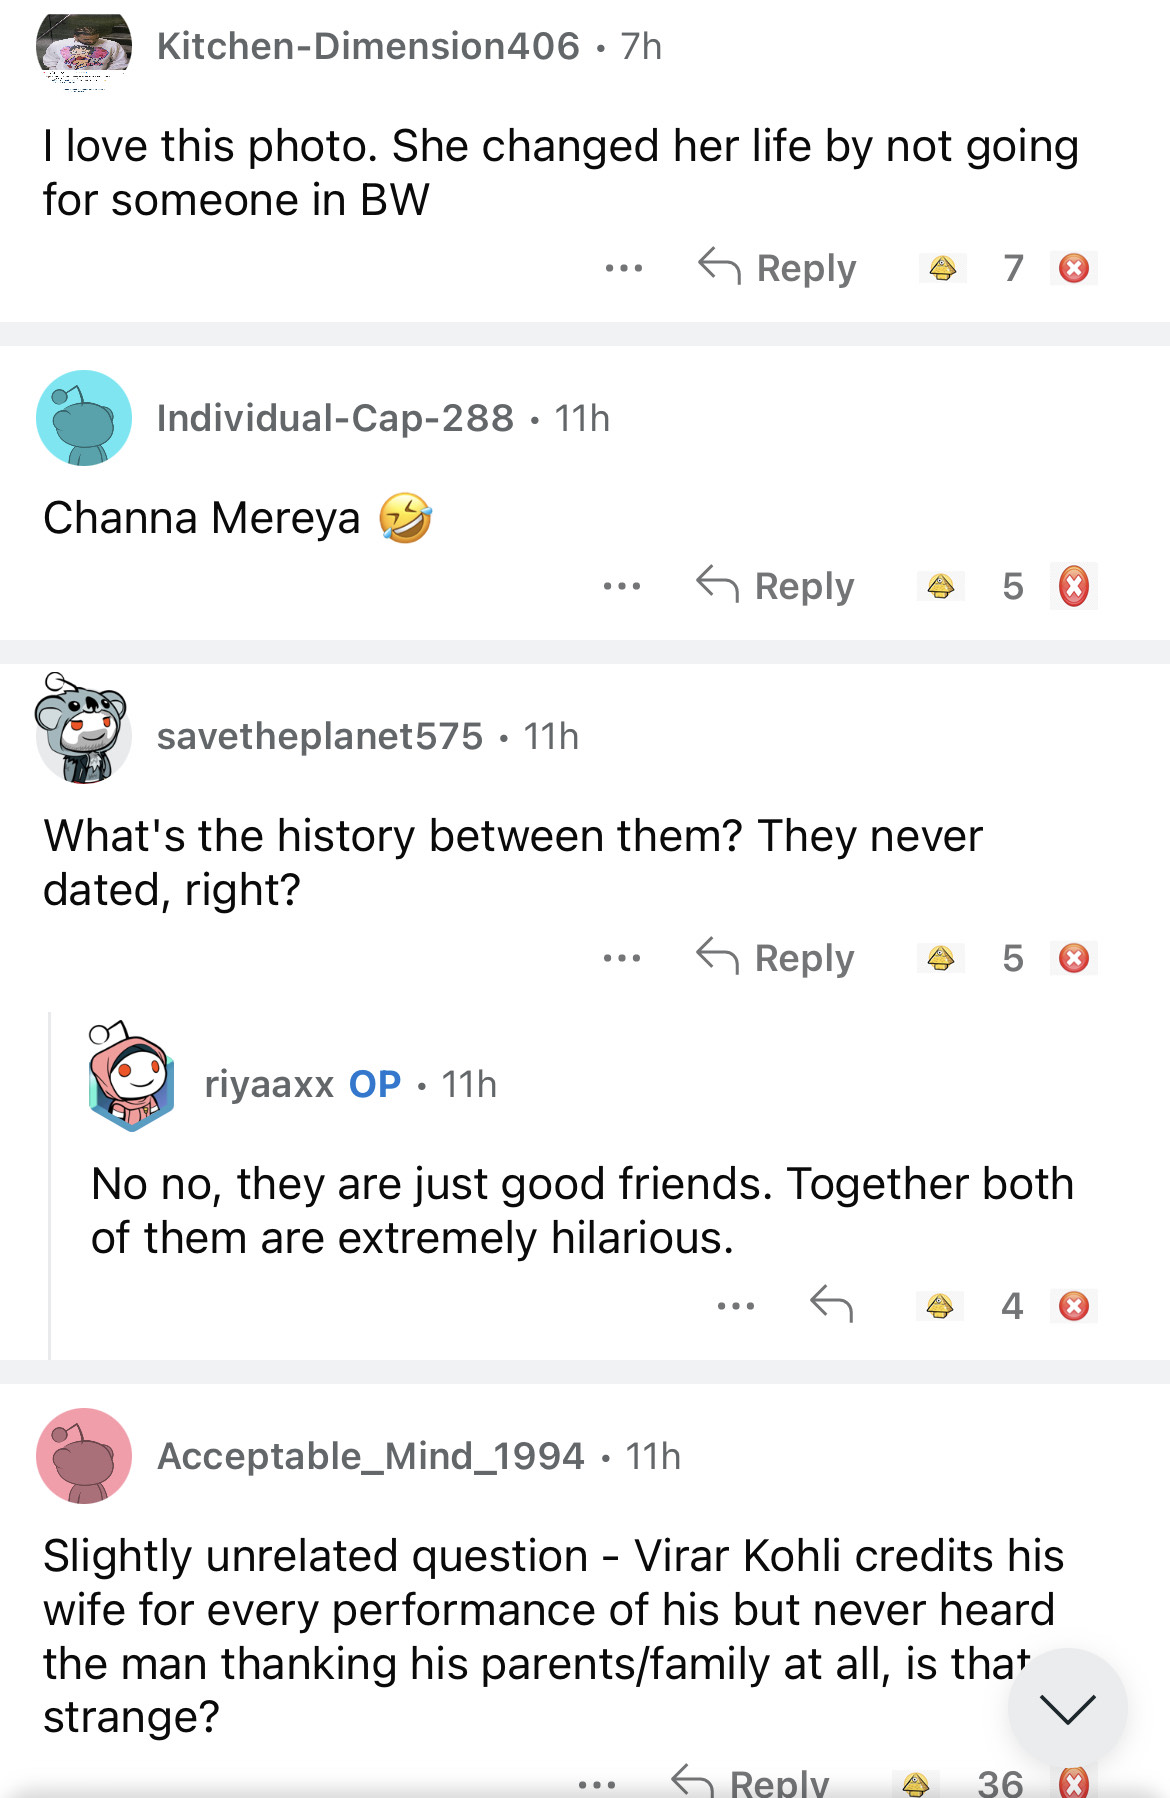This screenshot has width=1170, height=1798.
Task: Open more options for Kitchen-Dimension406's comment
Action: [x=624, y=268]
